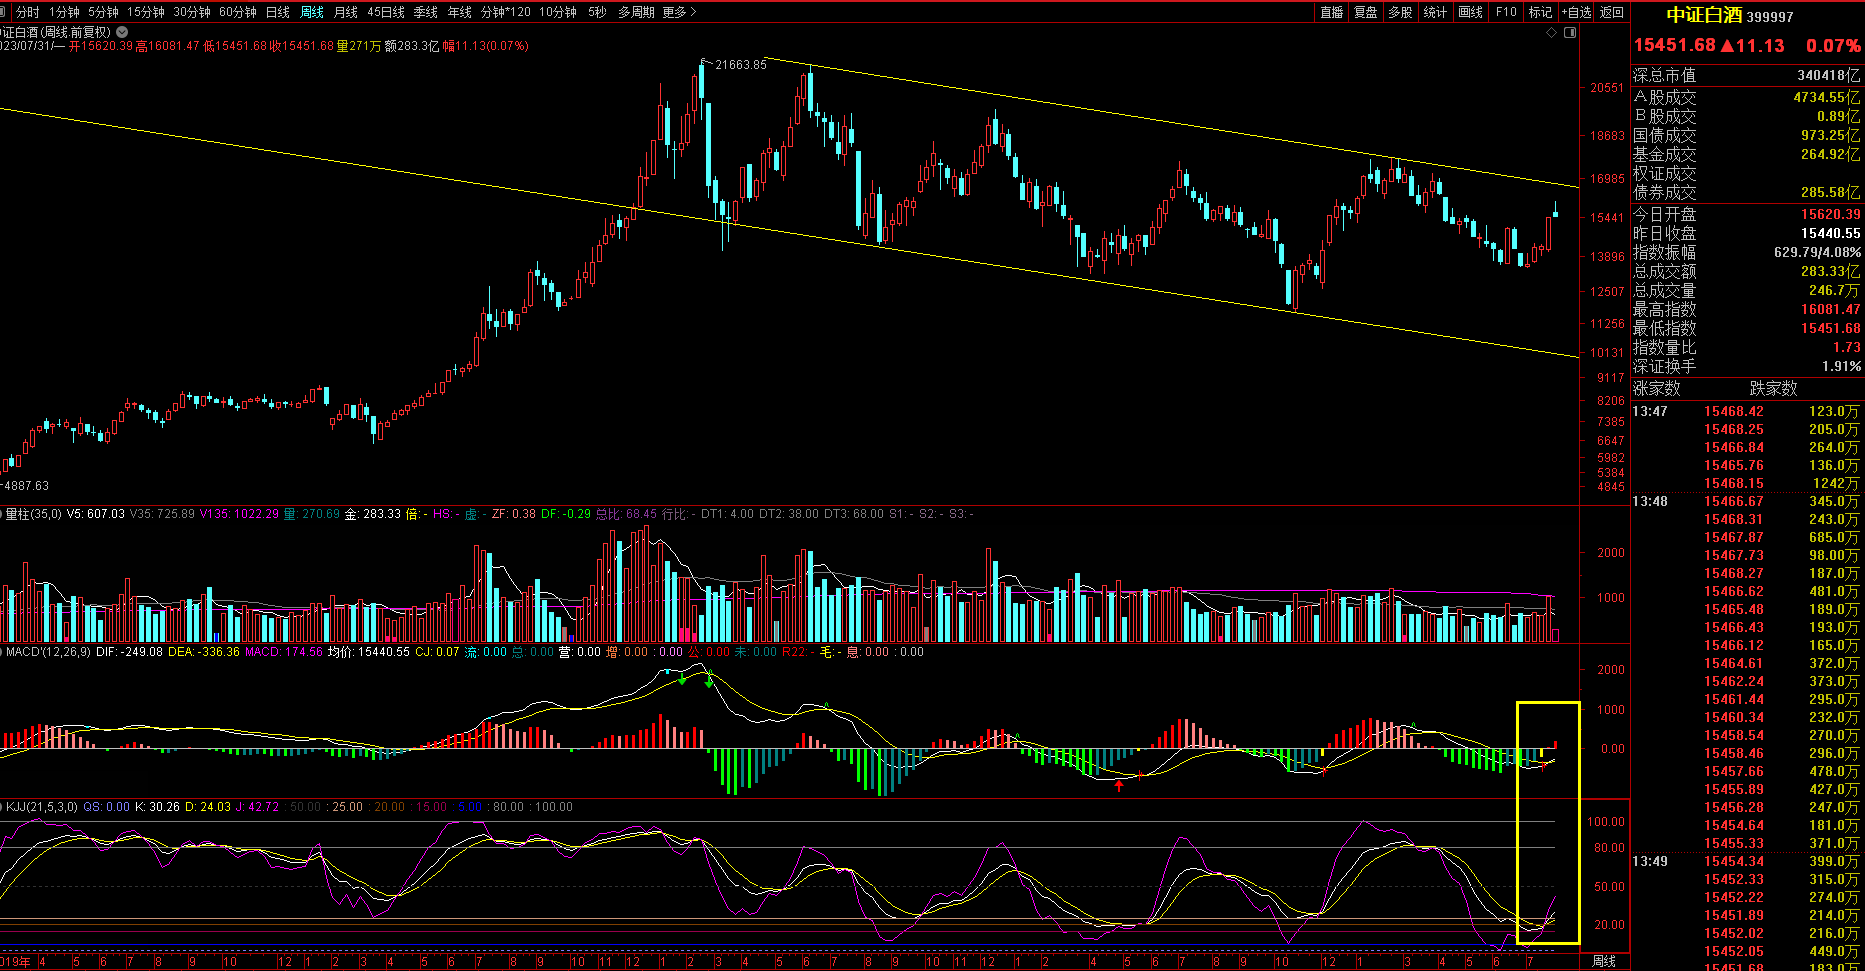
Task: Open the 直播 live button
Action: [x=1332, y=12]
